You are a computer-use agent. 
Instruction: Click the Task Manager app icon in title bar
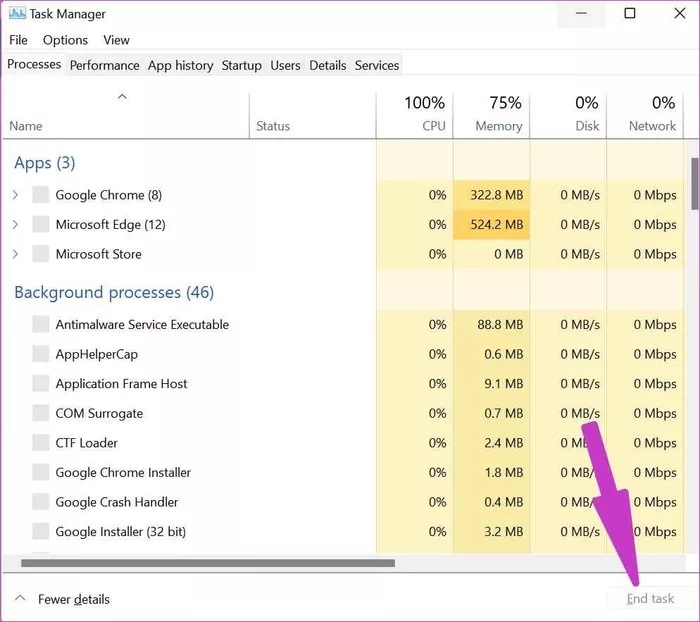(17, 14)
